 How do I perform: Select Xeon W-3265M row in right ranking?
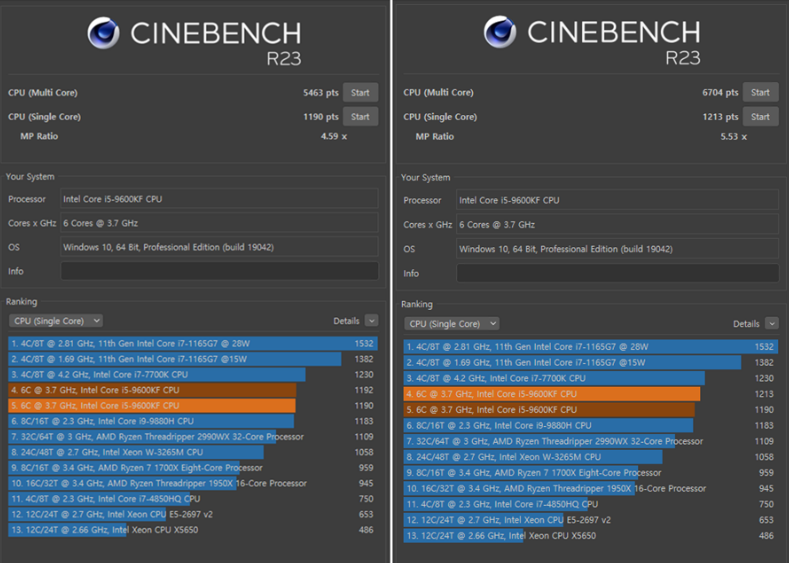[591, 457]
